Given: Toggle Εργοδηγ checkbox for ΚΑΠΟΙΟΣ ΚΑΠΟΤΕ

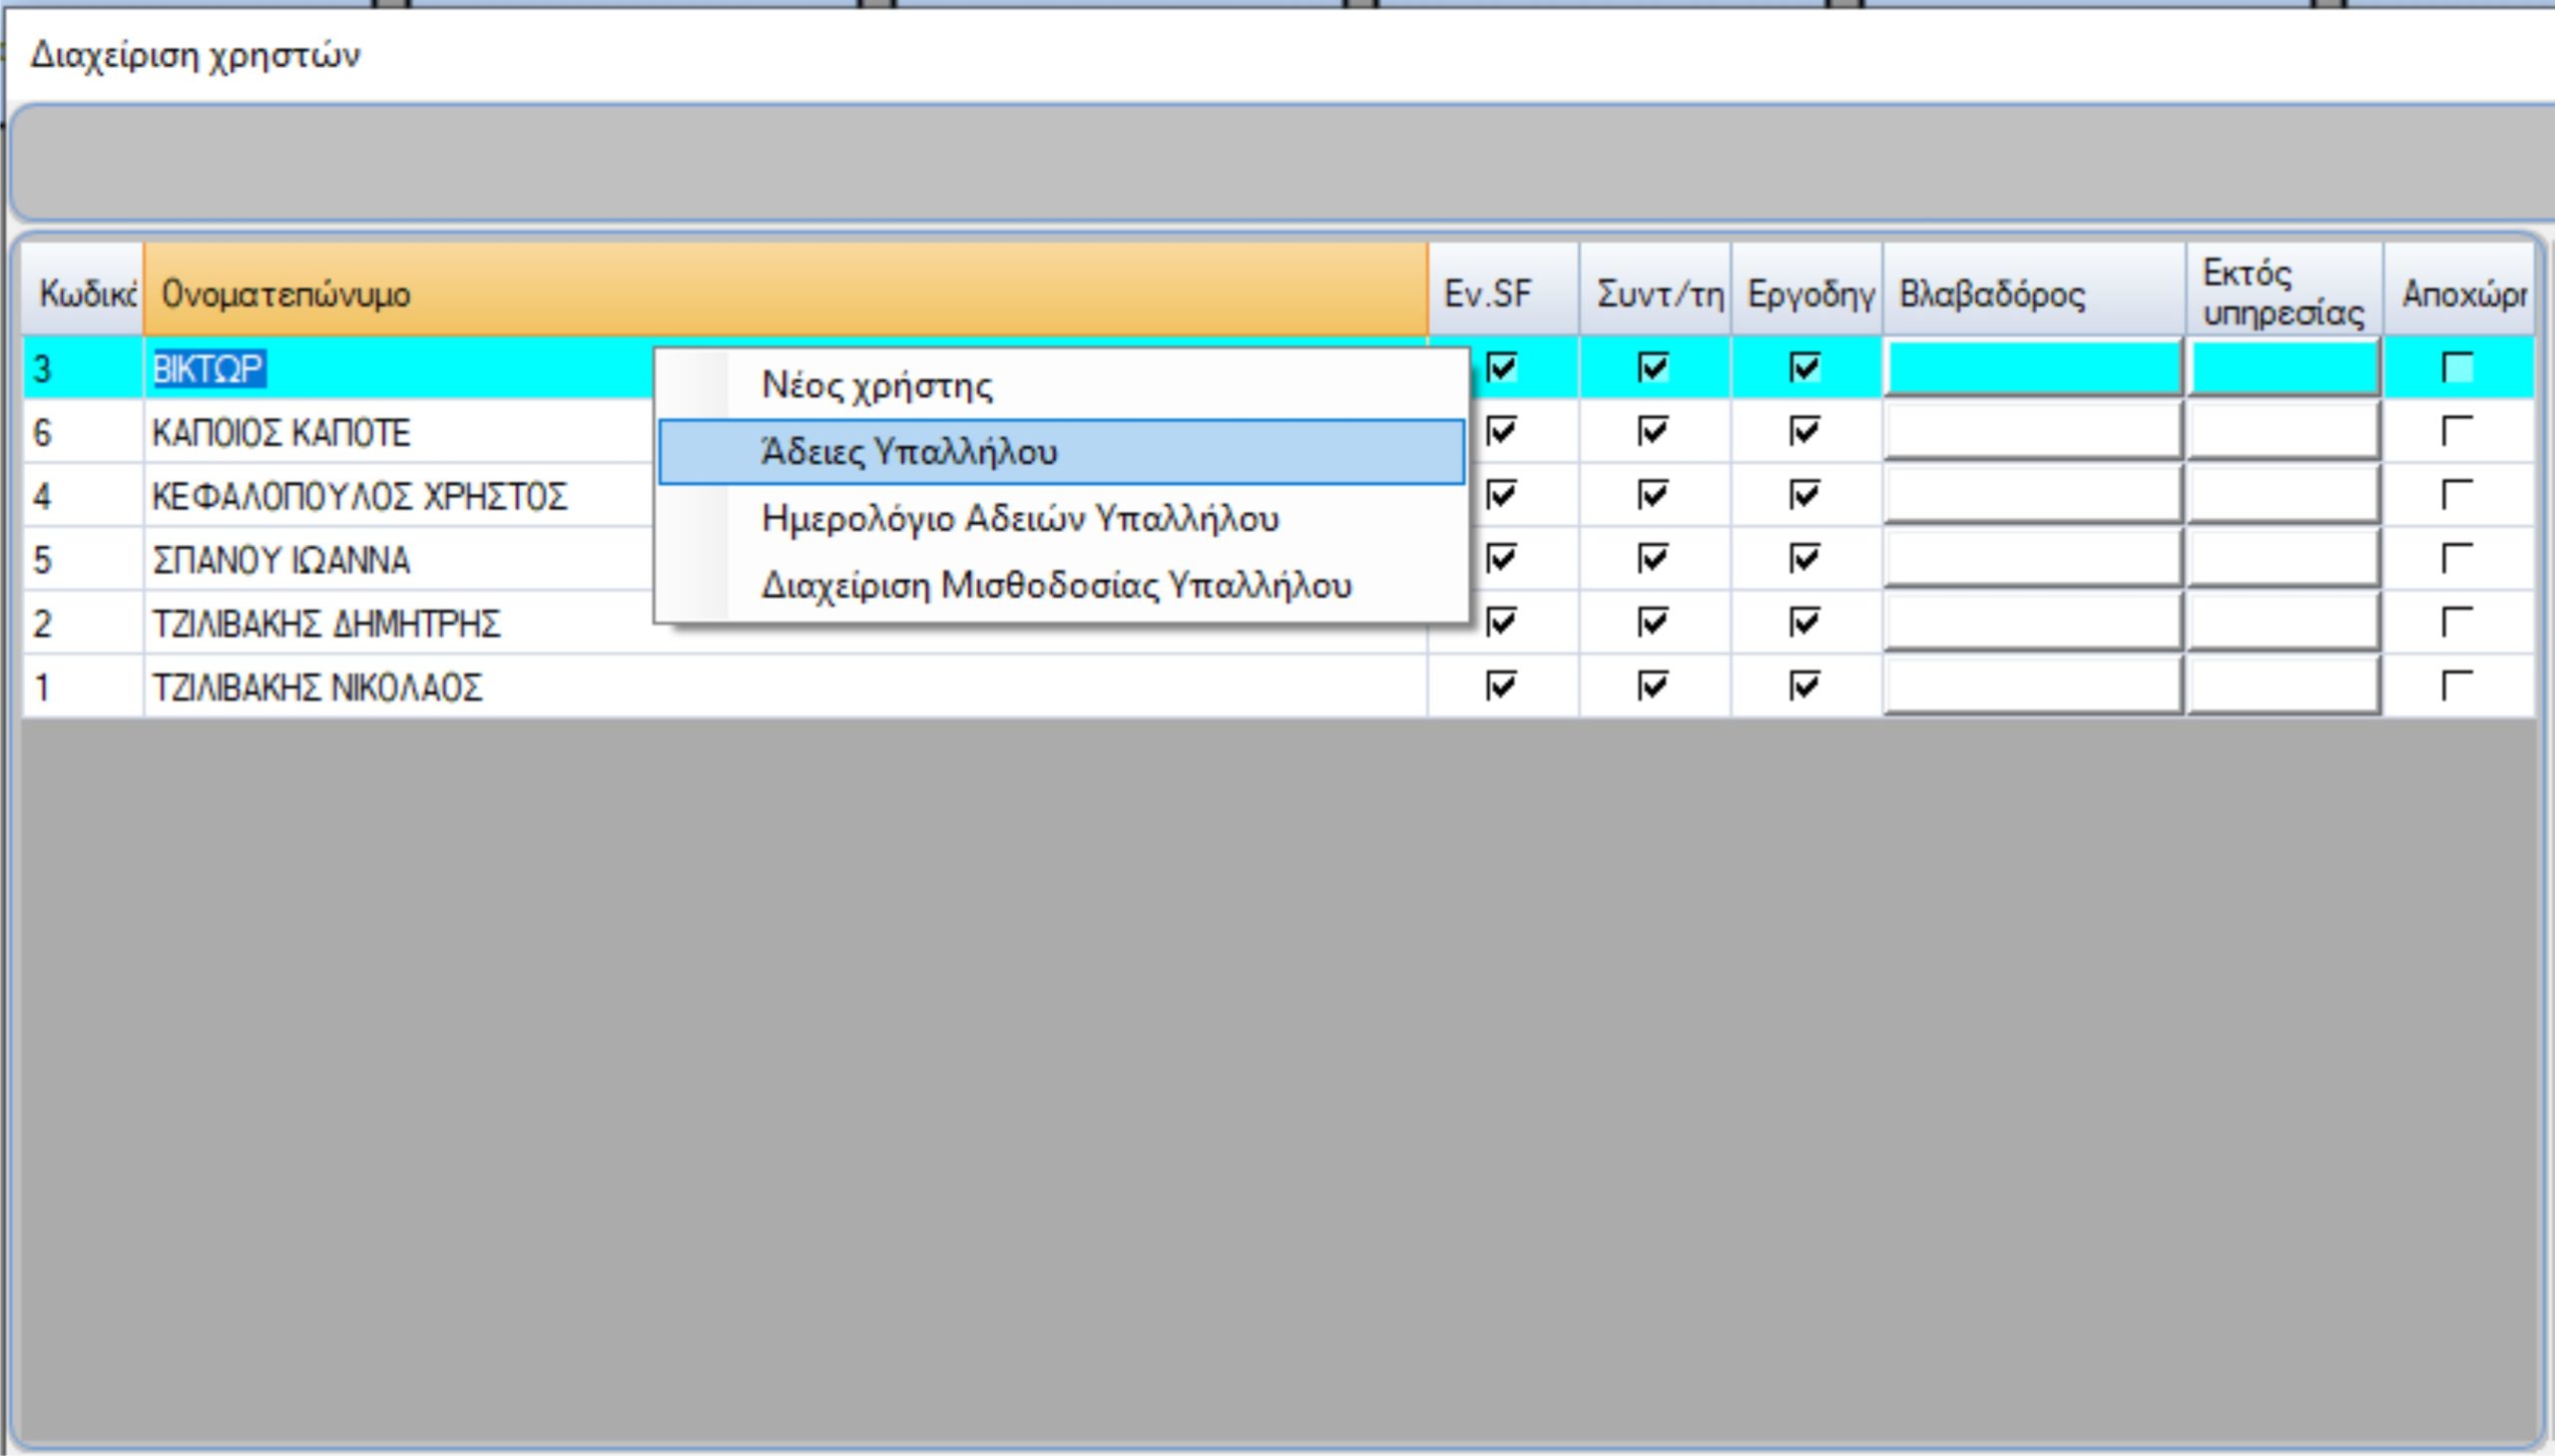Looking at the screenshot, I should pos(1804,431).
